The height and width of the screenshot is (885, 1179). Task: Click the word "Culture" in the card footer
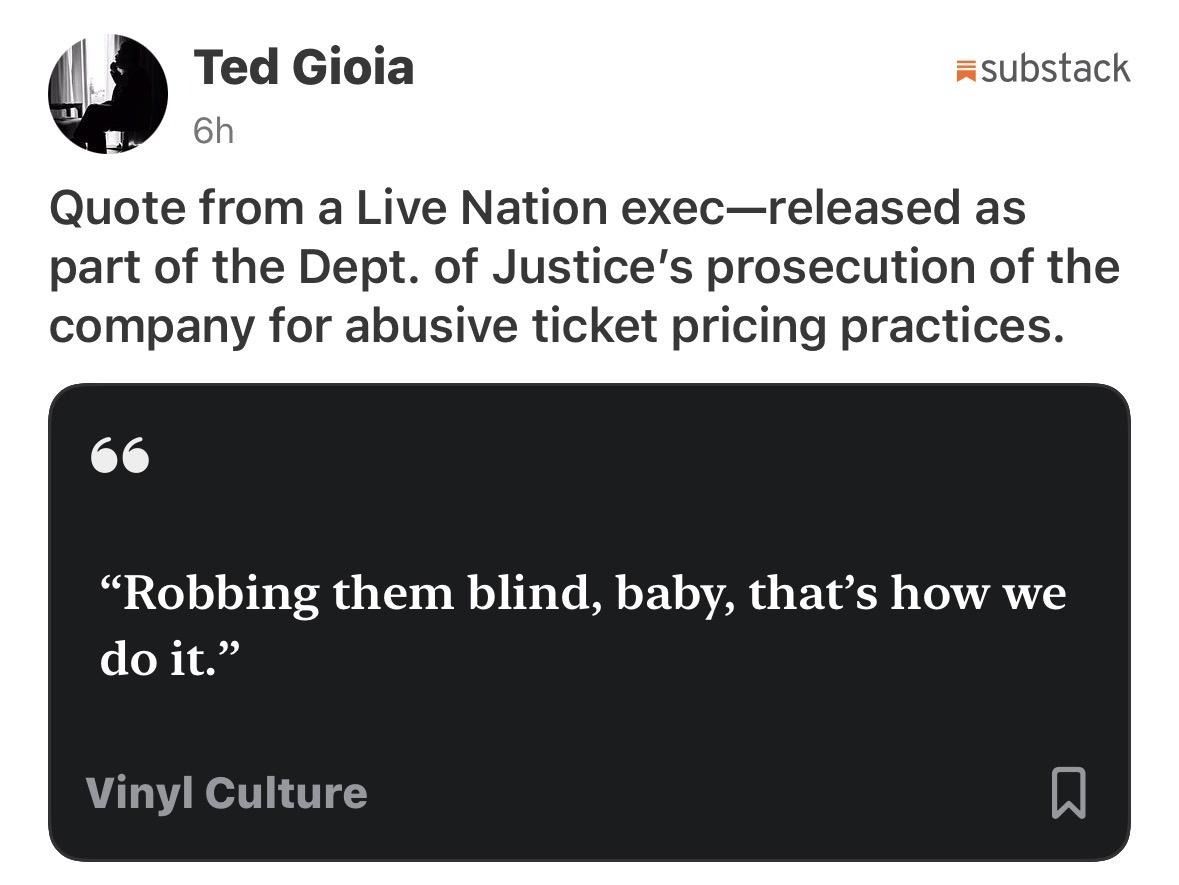pyautogui.click(x=286, y=793)
